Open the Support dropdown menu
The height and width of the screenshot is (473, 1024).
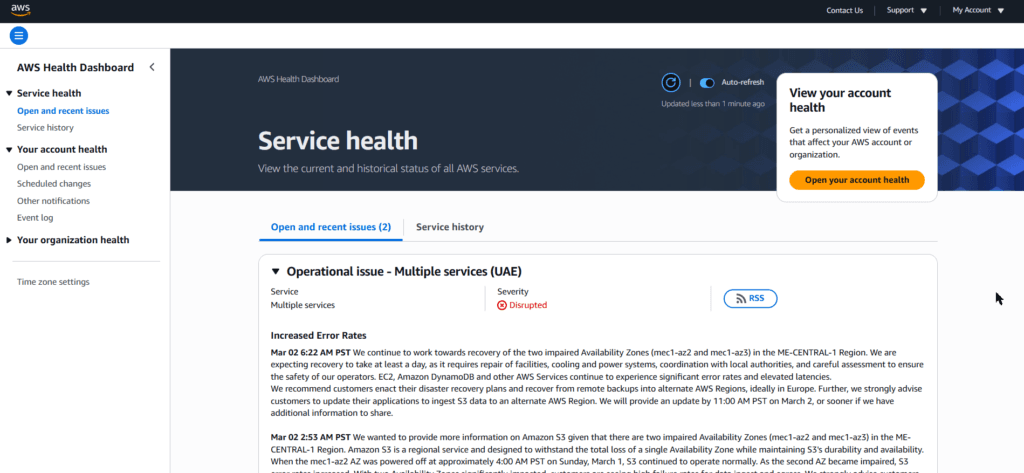click(x=906, y=10)
